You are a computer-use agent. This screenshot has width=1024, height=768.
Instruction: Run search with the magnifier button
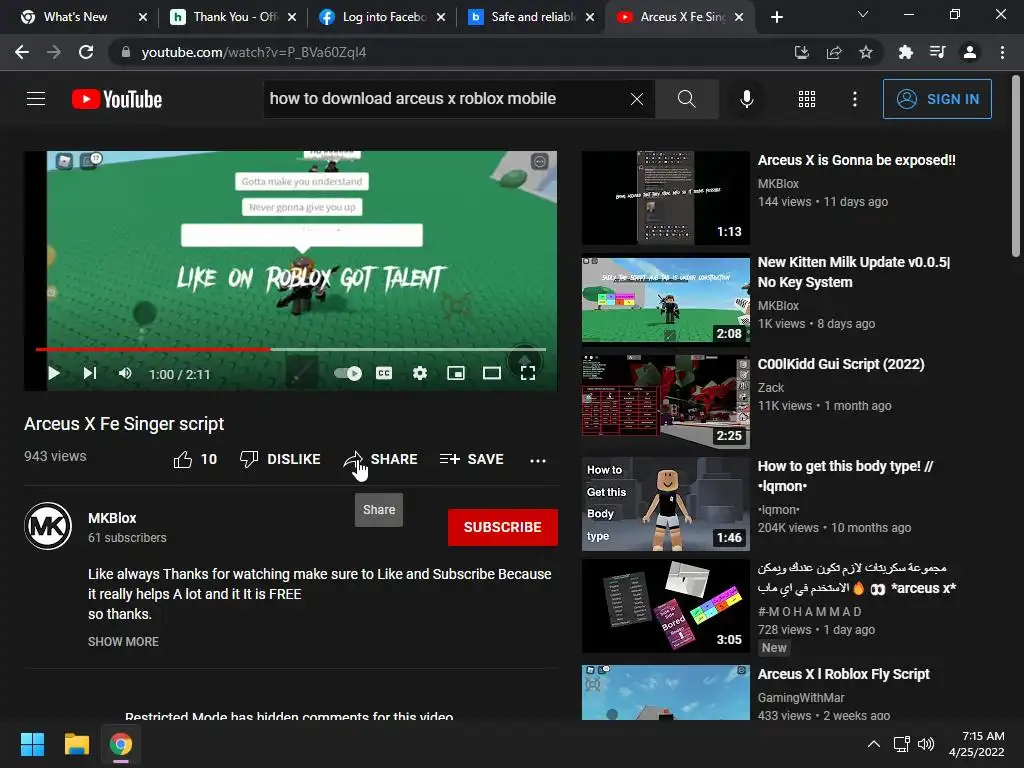pos(686,99)
